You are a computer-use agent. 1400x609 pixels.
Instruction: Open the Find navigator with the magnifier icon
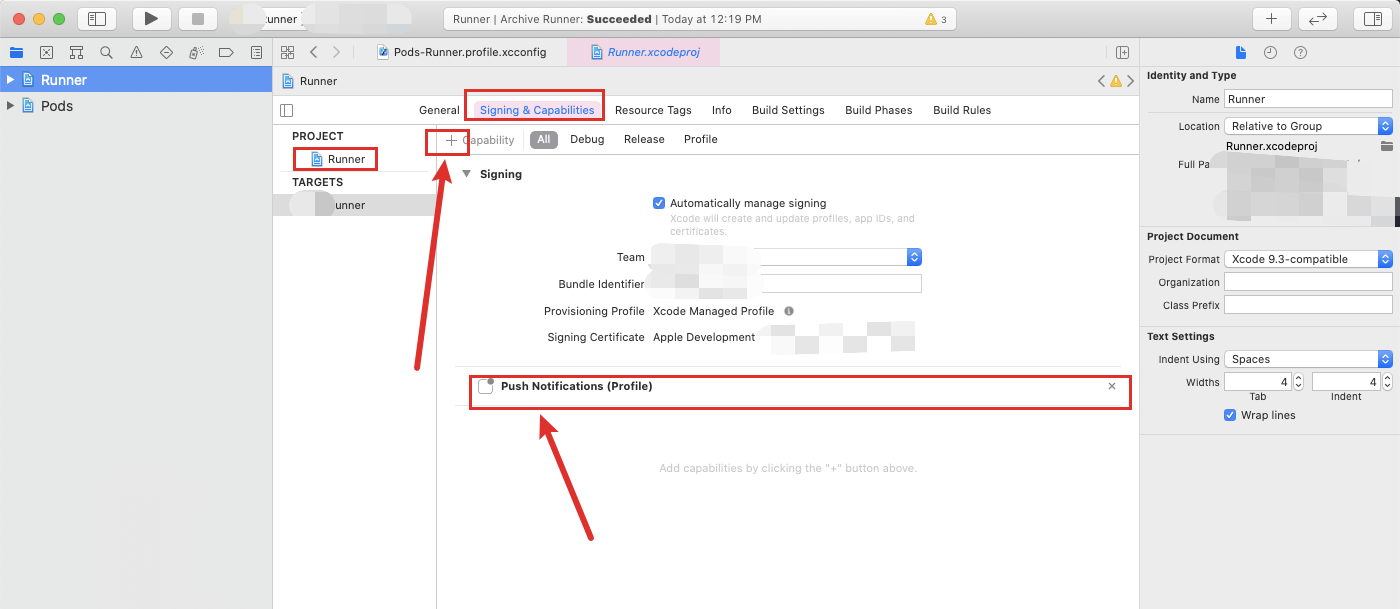point(105,51)
